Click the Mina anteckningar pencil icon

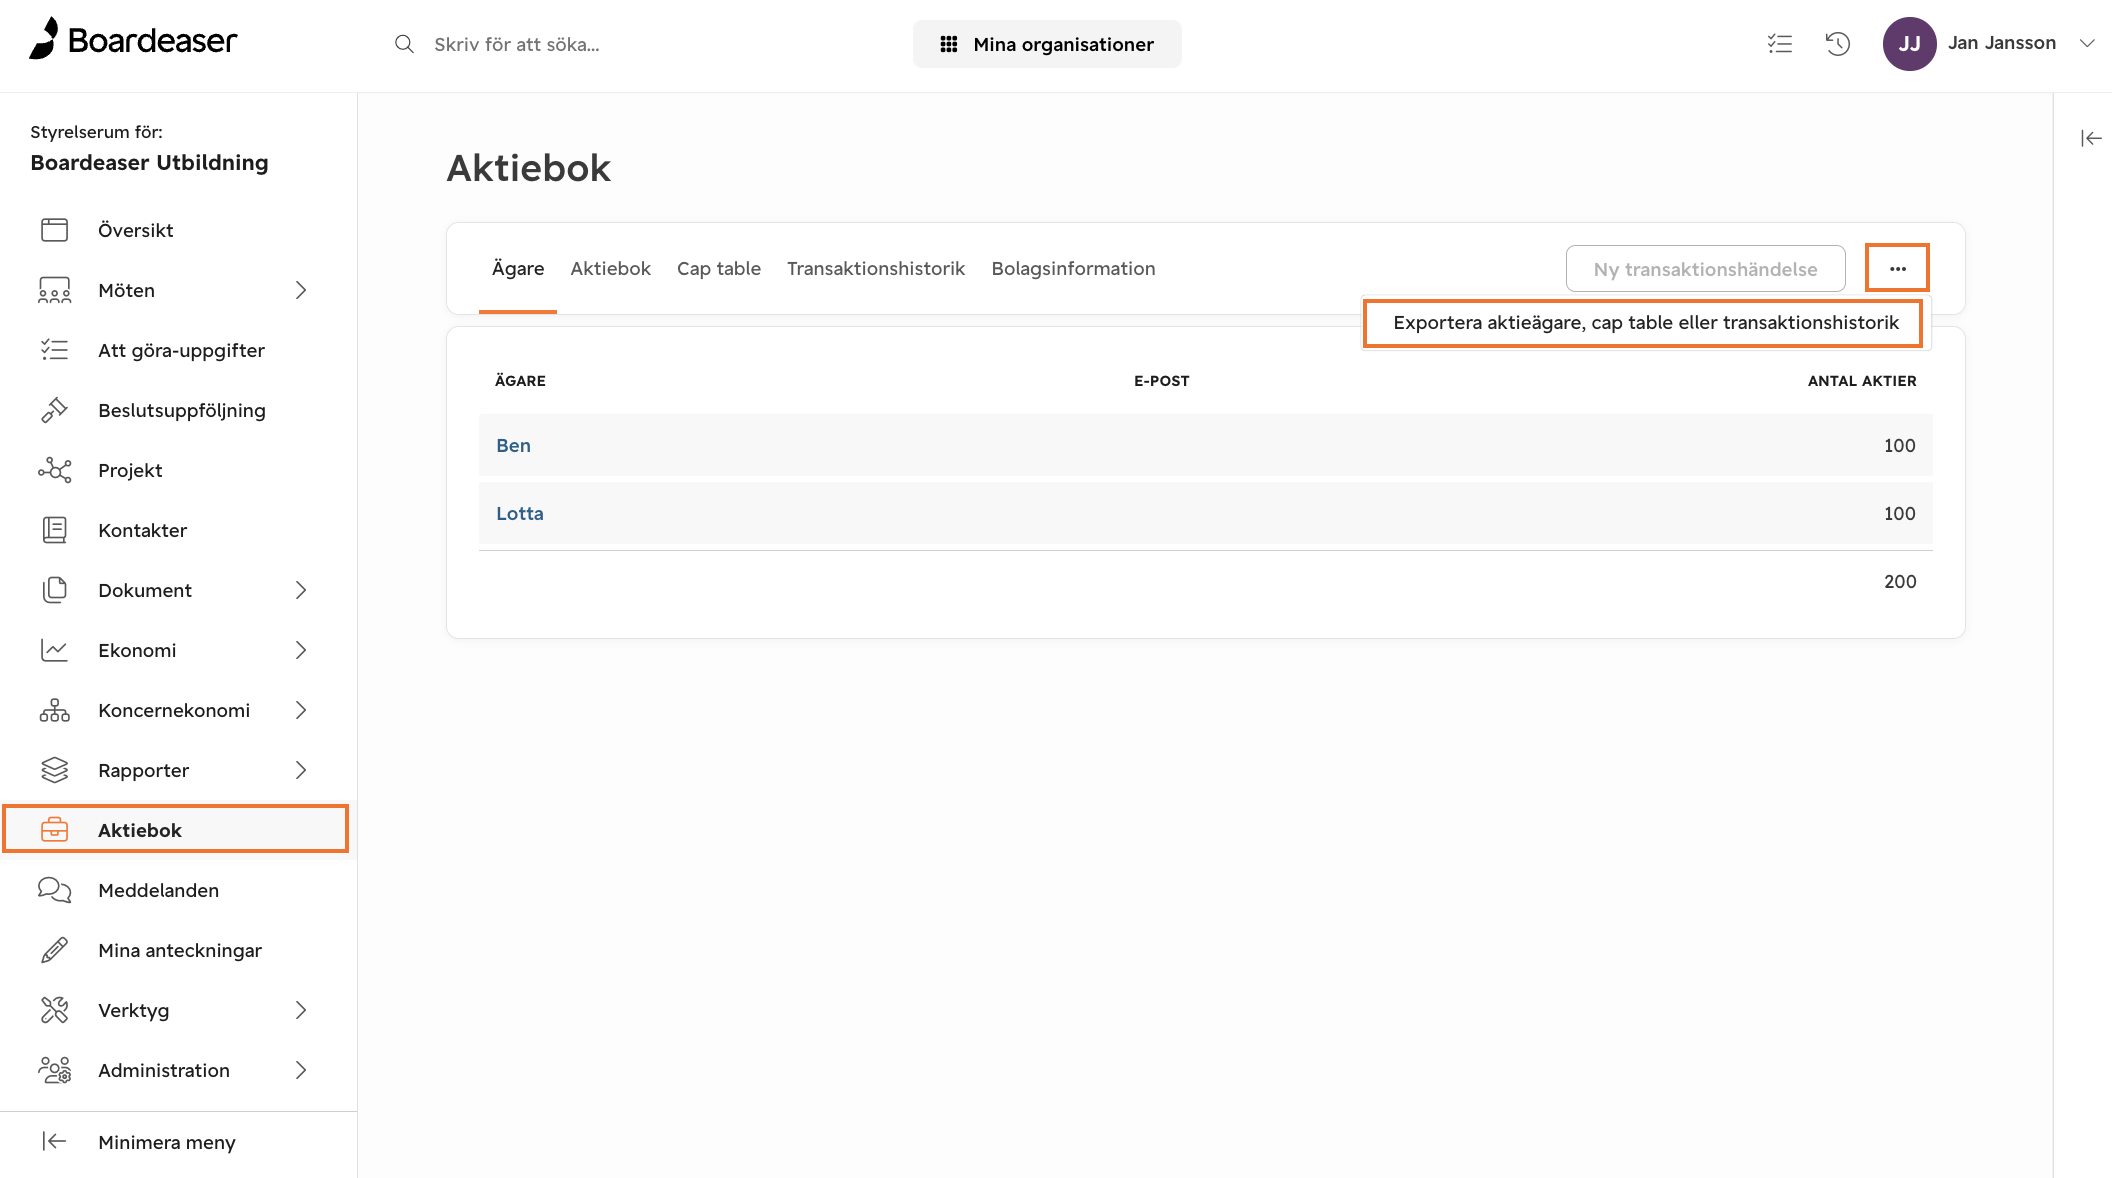pos(54,950)
